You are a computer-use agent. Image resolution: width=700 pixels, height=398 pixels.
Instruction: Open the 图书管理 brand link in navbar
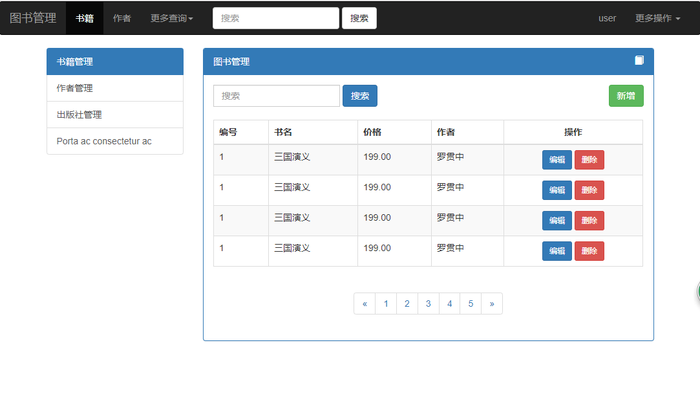(33, 18)
